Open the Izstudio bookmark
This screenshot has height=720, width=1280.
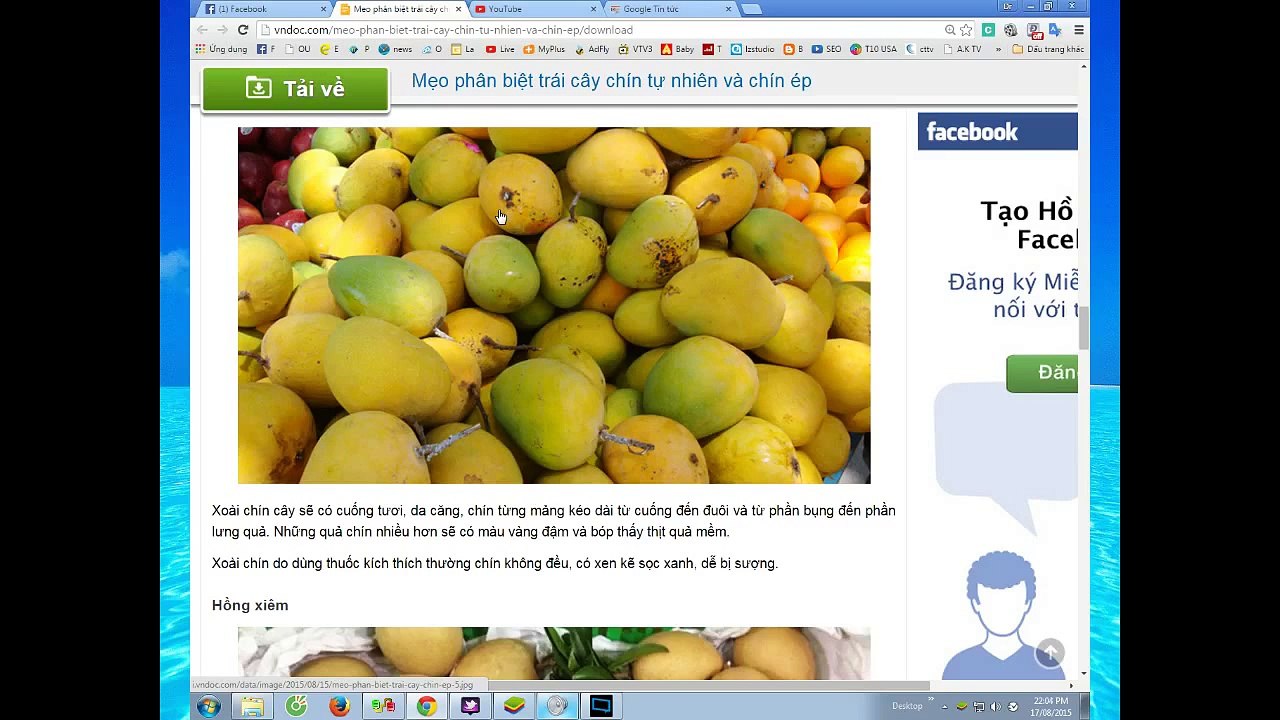click(753, 49)
